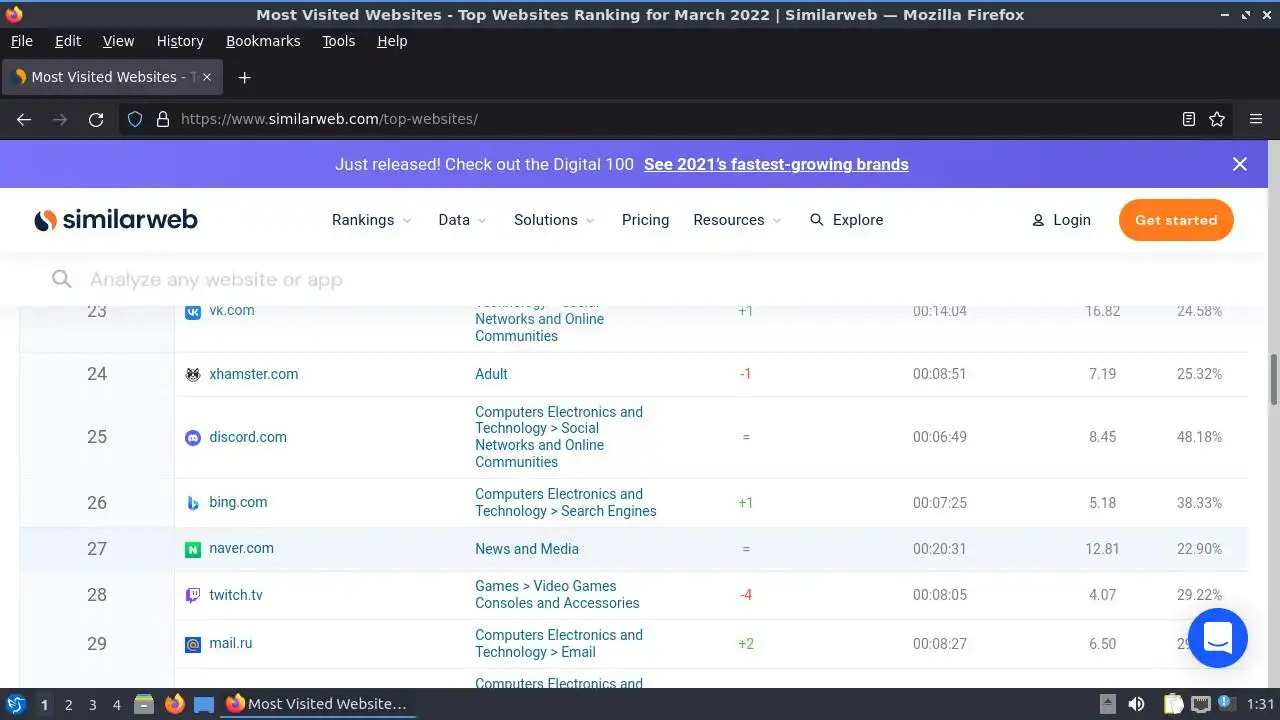
Task: Click the vk.com favicon icon
Action: point(193,311)
